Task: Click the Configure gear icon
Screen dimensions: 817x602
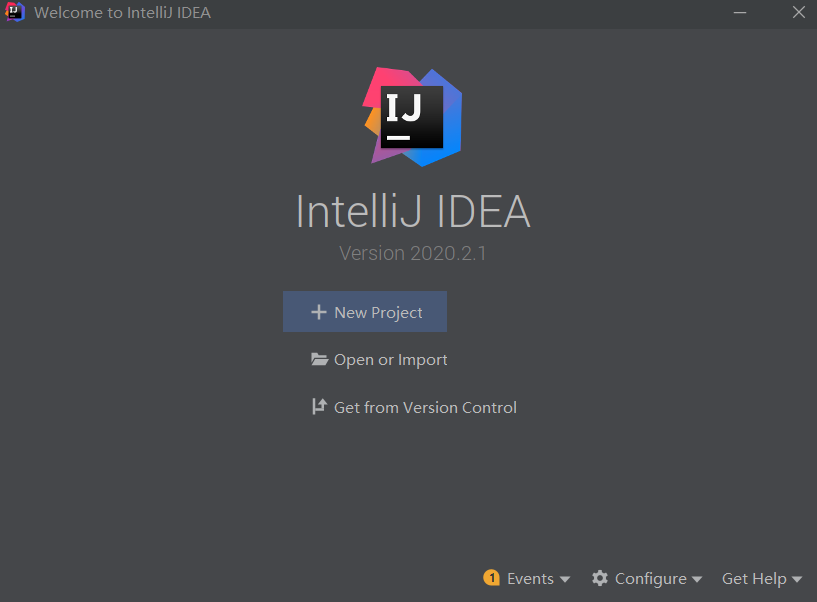Action: click(600, 578)
